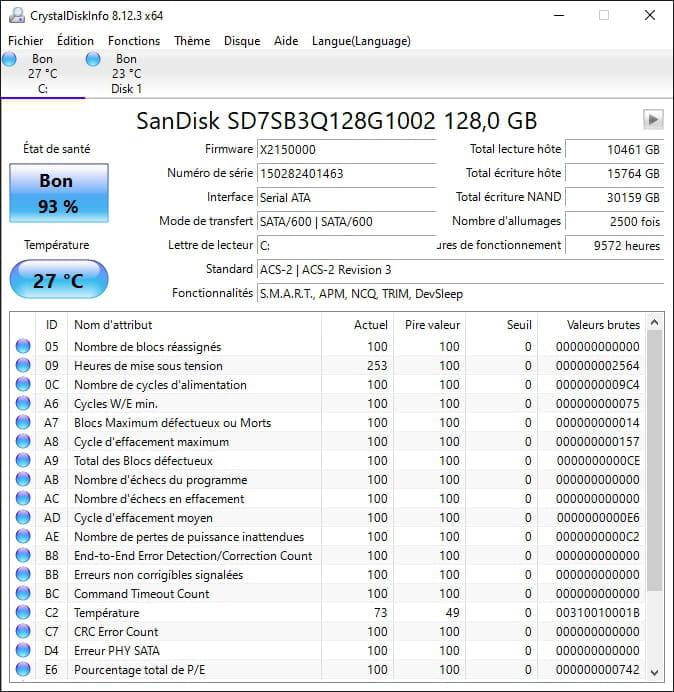Viewport: 674px width, 692px height.
Task: Click the Total écriture NAND value 30159 GB
Action: coord(614,197)
